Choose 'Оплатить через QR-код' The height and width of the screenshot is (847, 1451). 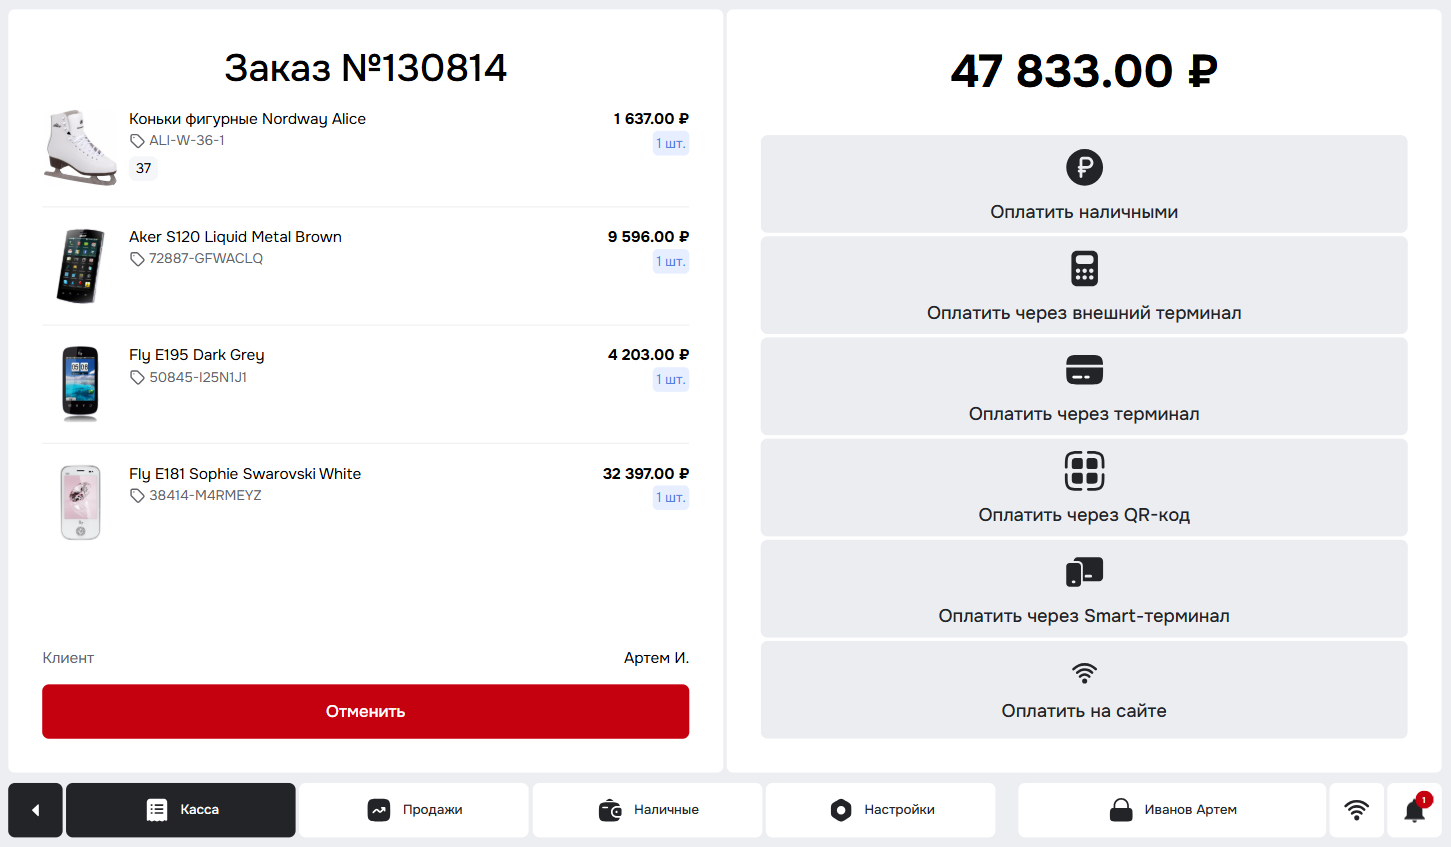click(1084, 487)
